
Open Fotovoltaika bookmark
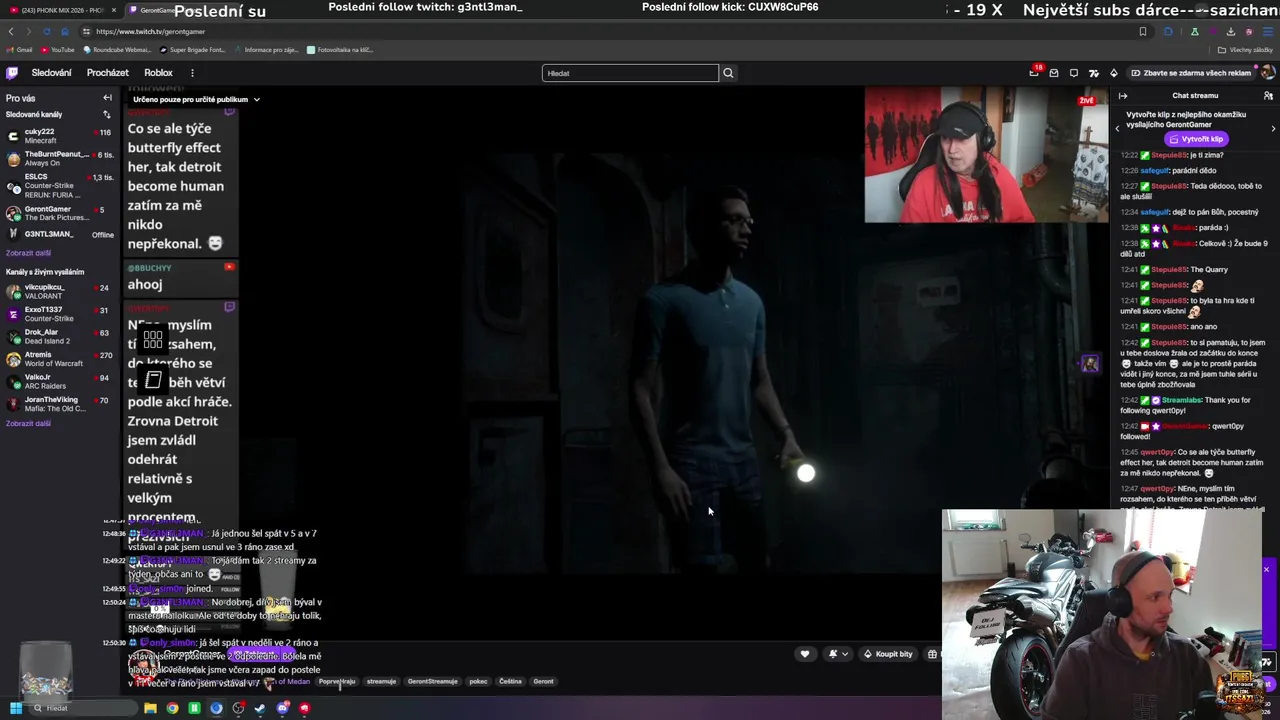[340, 50]
